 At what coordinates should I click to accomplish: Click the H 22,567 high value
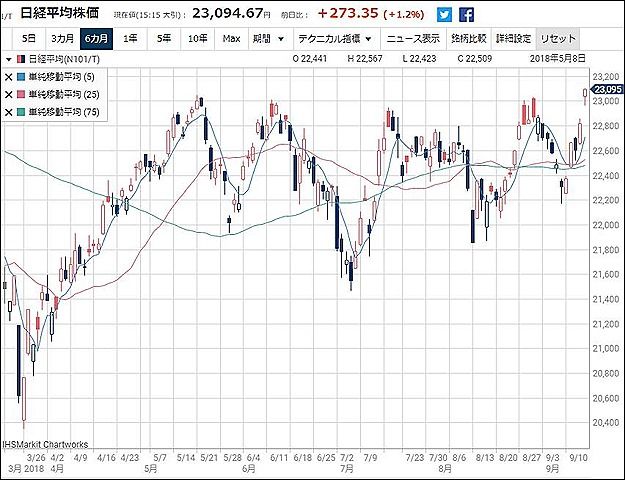tap(365, 59)
